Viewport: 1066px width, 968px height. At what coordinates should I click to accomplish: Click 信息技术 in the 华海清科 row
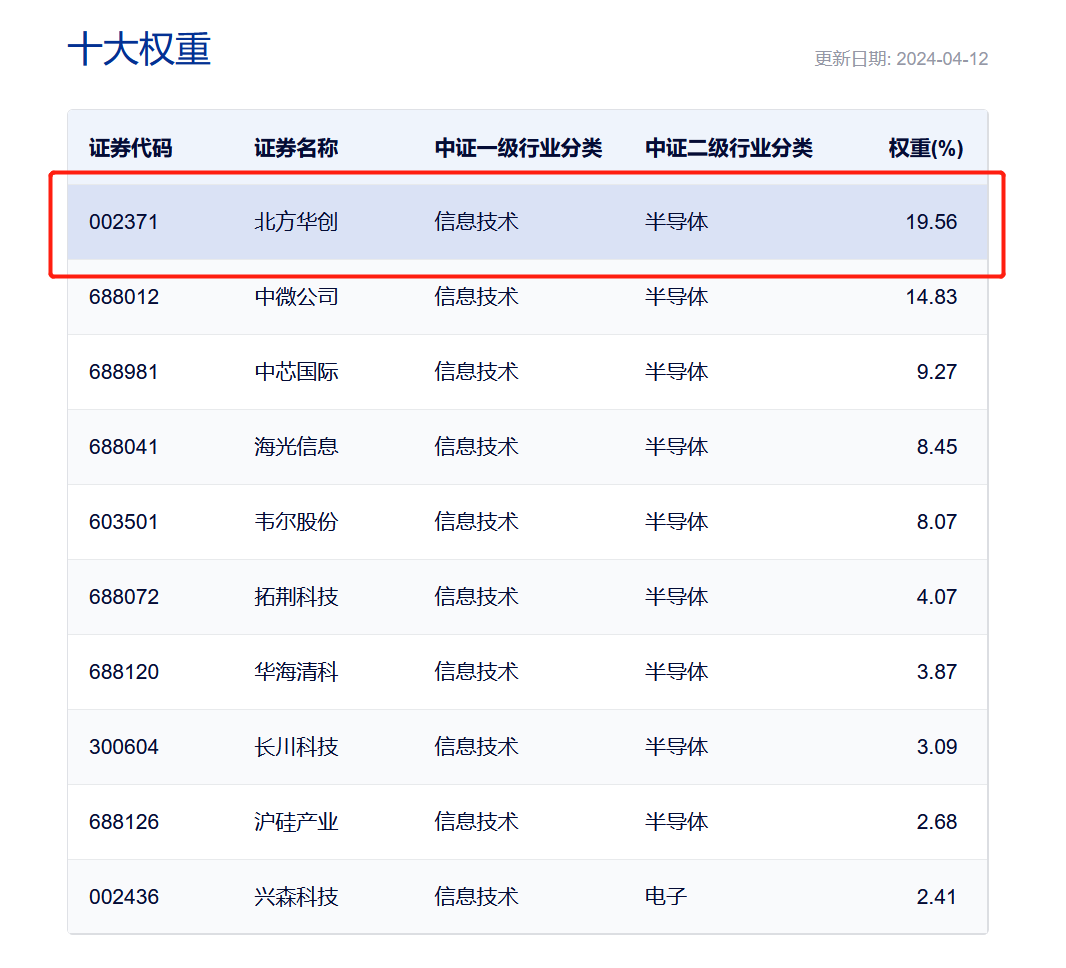[x=477, y=672]
